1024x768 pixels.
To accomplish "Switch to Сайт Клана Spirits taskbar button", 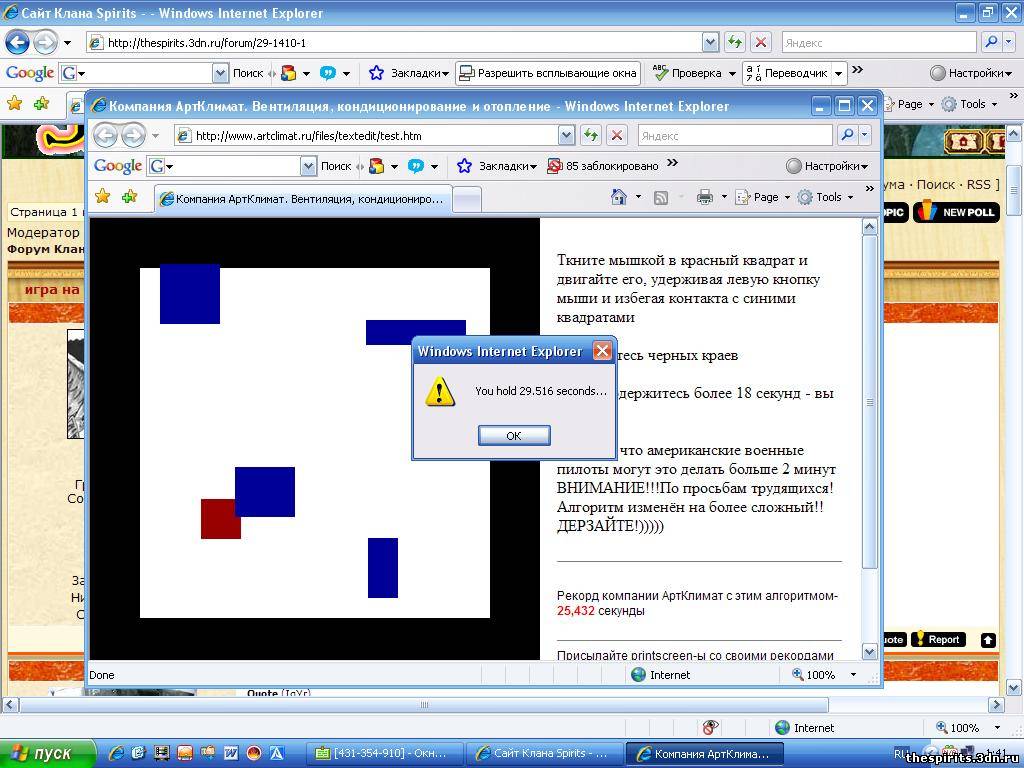I will coord(544,754).
